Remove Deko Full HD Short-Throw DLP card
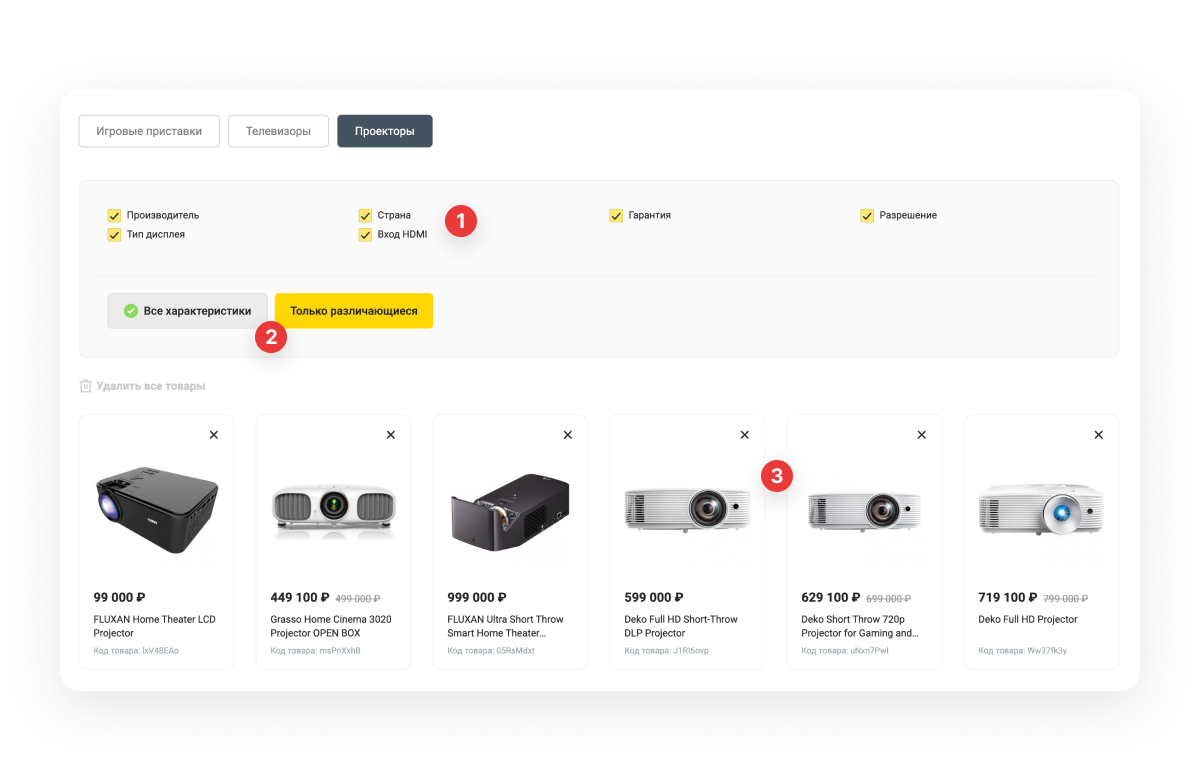Viewport: 1200px width, 763px height. (744, 435)
